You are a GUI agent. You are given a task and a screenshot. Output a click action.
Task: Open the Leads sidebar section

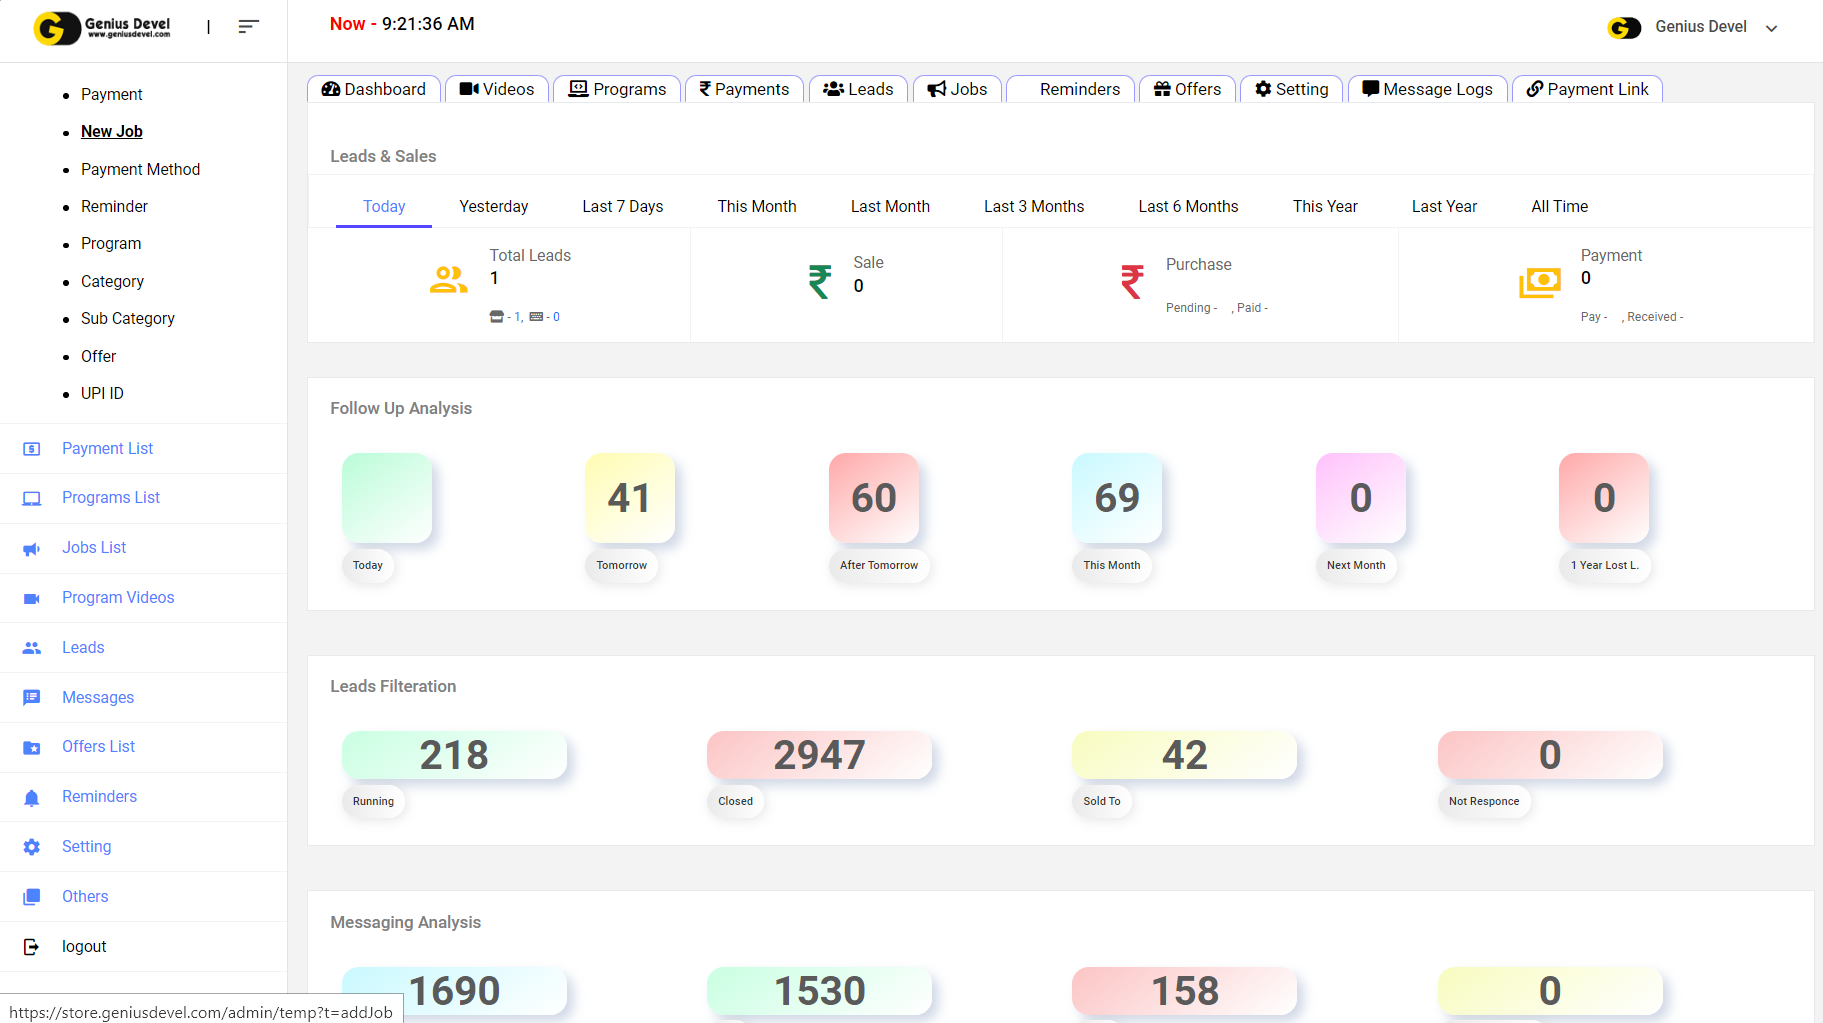(x=83, y=648)
